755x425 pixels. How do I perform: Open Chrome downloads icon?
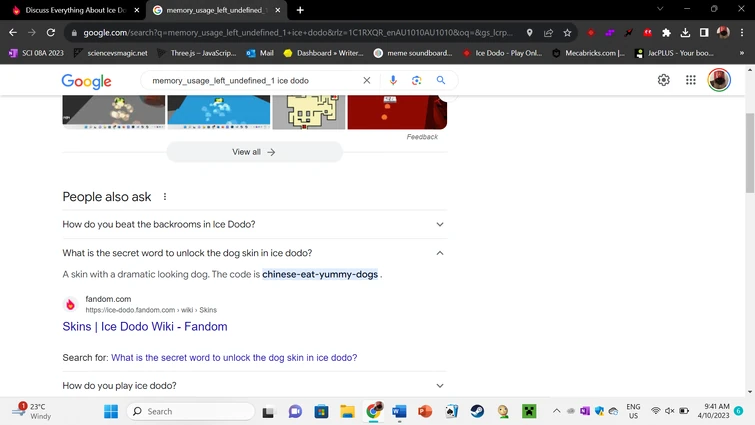685,33
